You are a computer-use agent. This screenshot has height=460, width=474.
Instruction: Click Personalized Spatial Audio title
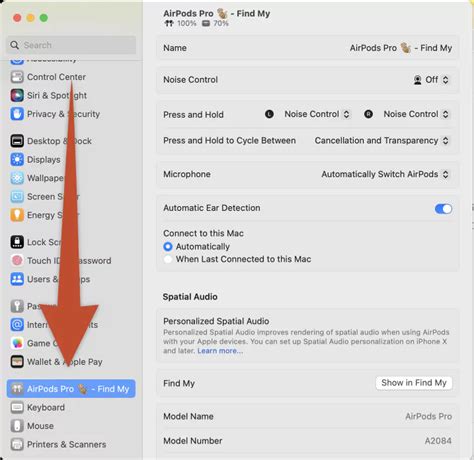coord(216,321)
